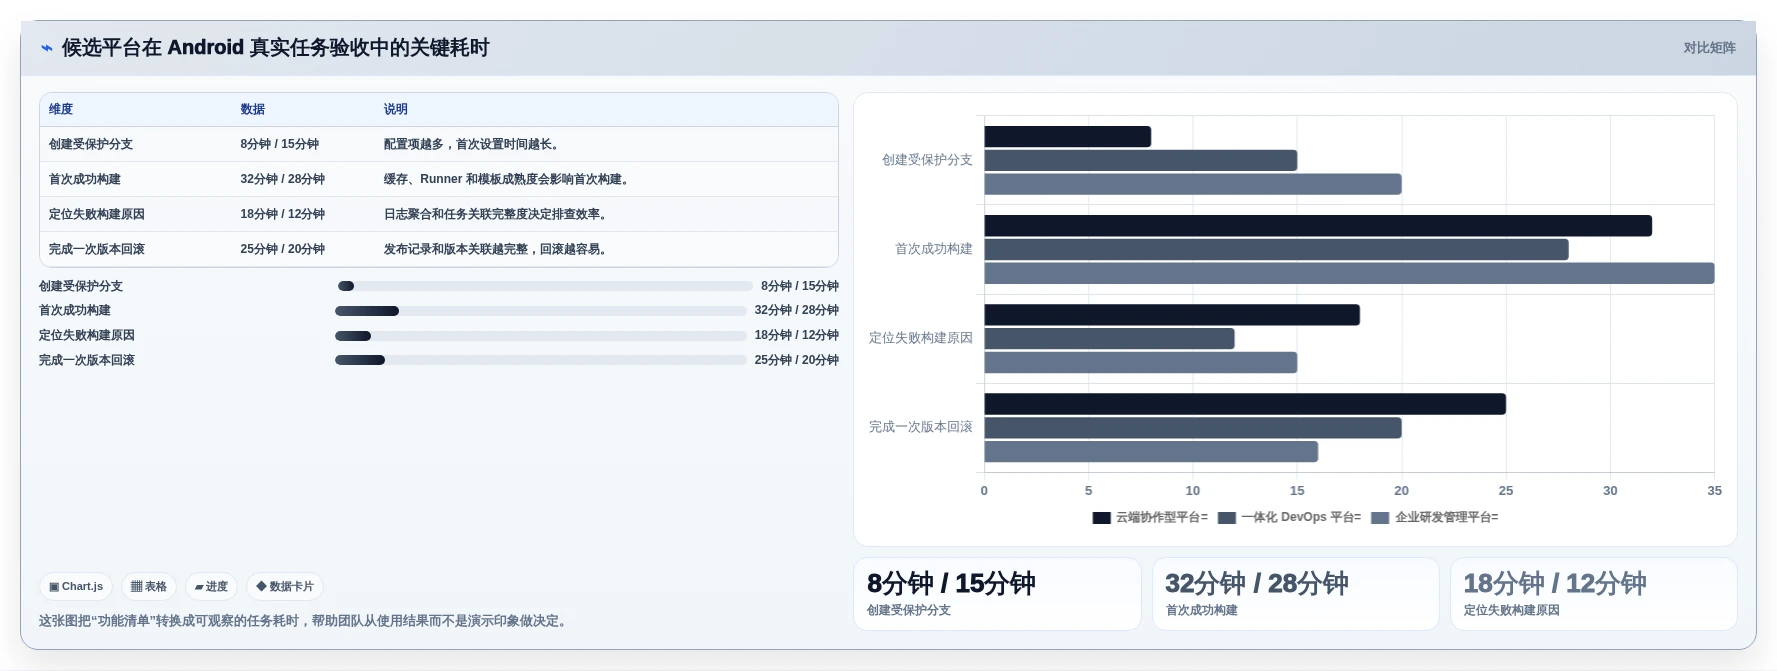The width and height of the screenshot is (1777, 671).
Task: Click the 定位失败构建原因 chart axis label
Action: tap(921, 338)
